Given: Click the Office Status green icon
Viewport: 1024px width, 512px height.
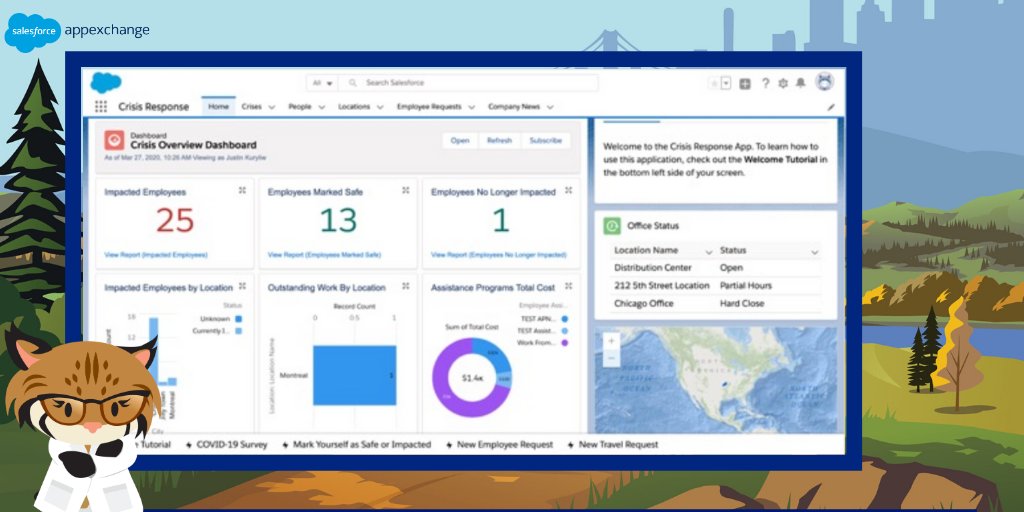Looking at the screenshot, I should (x=612, y=226).
